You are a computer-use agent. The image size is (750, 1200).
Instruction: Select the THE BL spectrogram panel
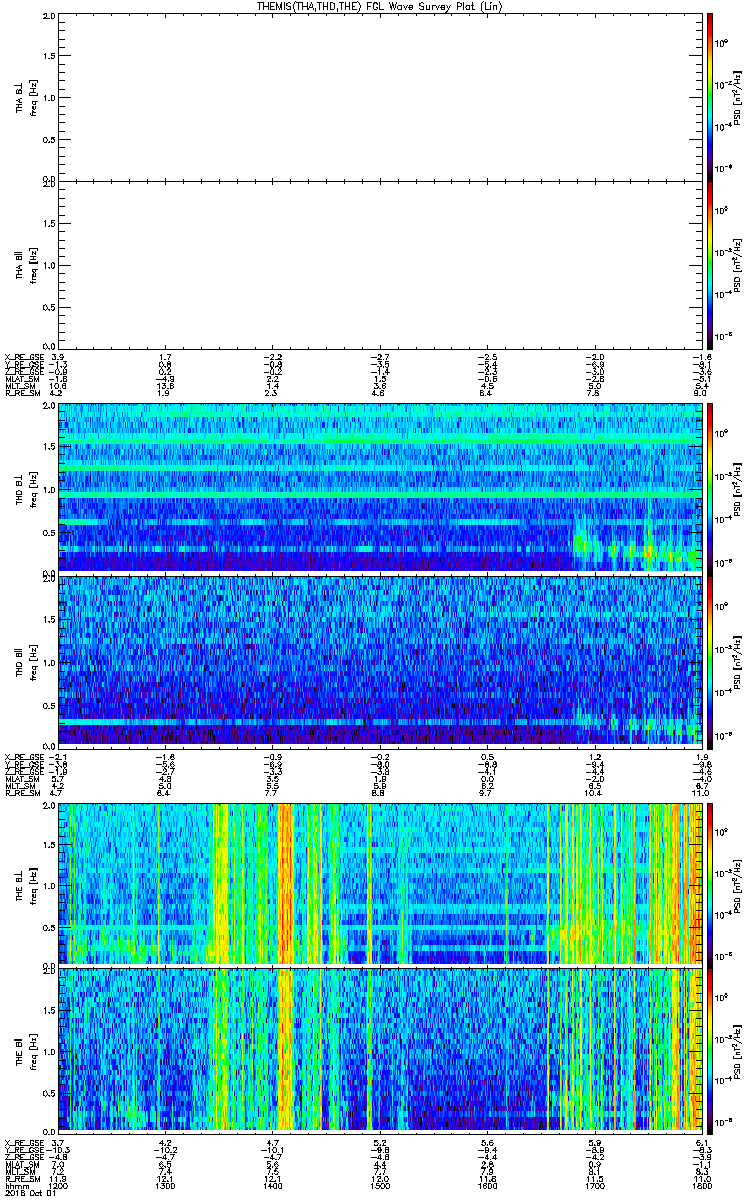[x=379, y=883]
